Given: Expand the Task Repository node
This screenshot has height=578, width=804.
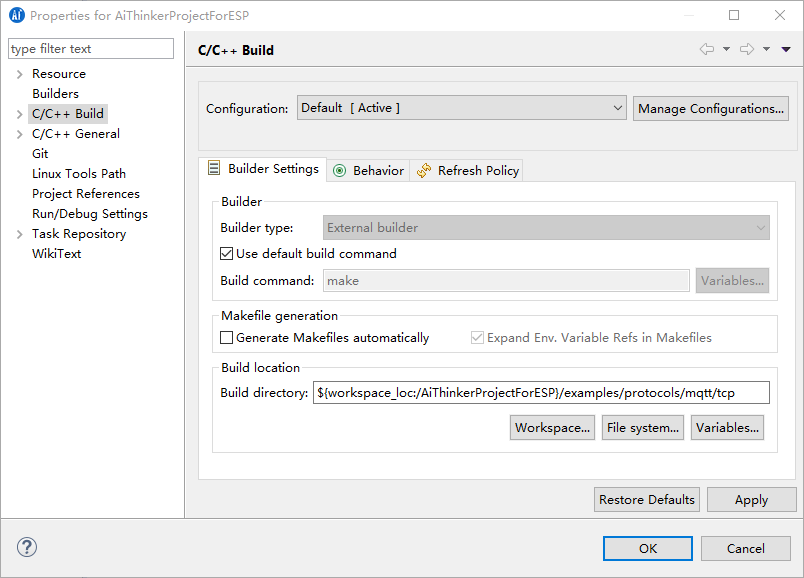Looking at the screenshot, I should [x=19, y=234].
